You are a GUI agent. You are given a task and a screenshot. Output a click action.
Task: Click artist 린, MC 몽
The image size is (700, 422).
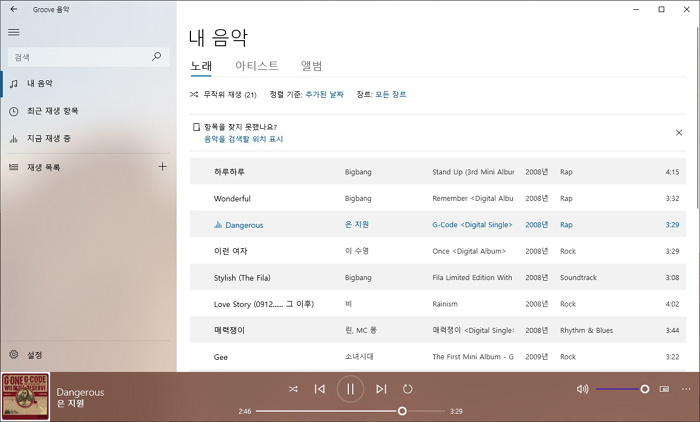coord(361,330)
